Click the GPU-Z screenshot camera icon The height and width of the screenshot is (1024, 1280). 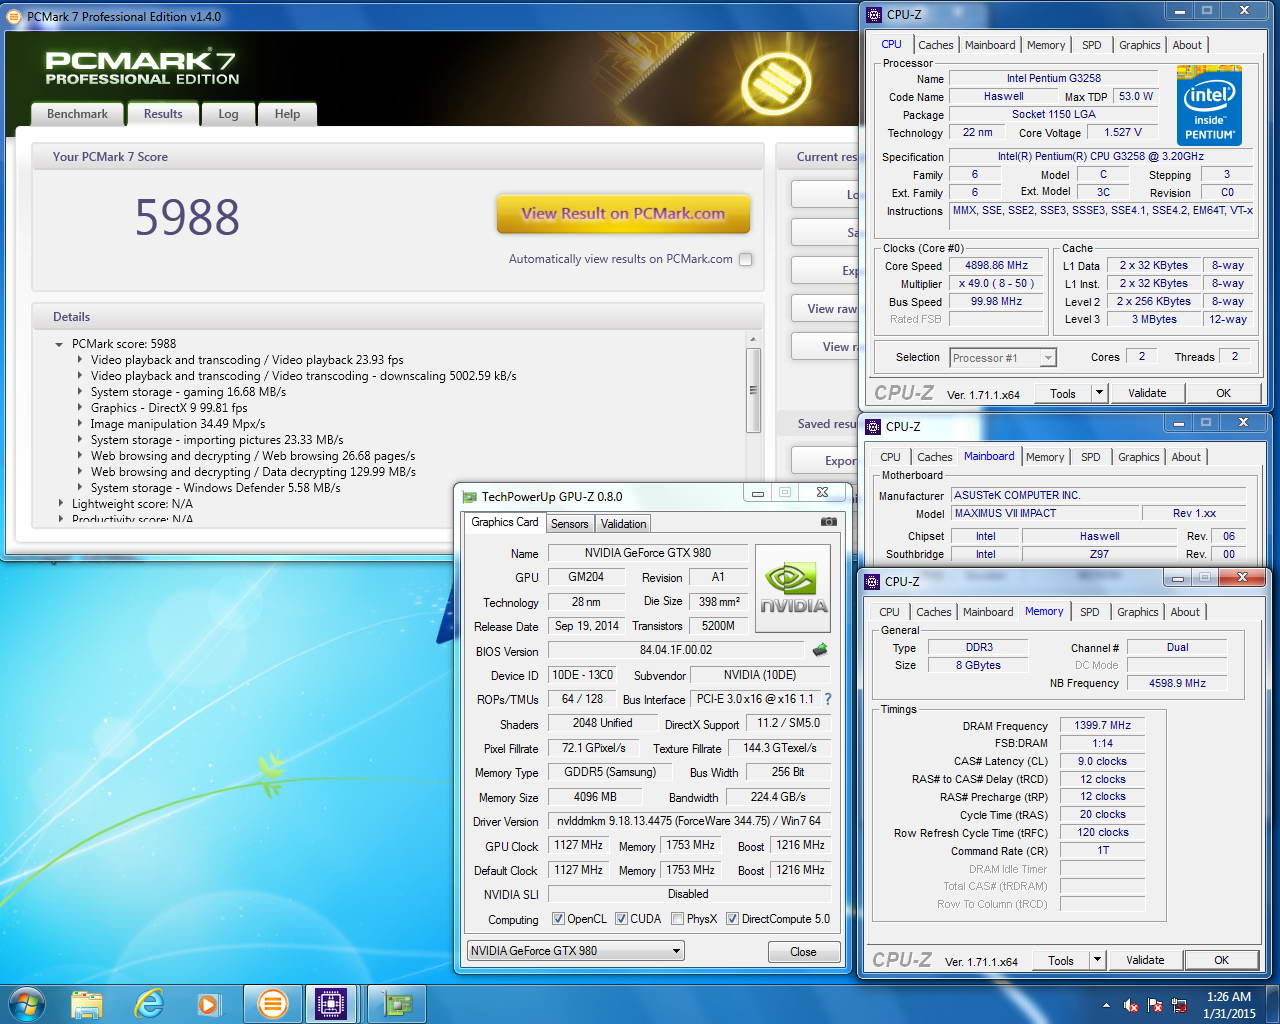(x=828, y=522)
